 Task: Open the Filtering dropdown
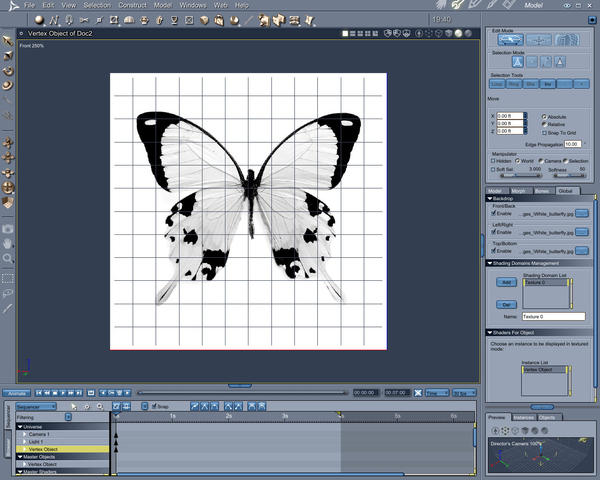coord(68,417)
